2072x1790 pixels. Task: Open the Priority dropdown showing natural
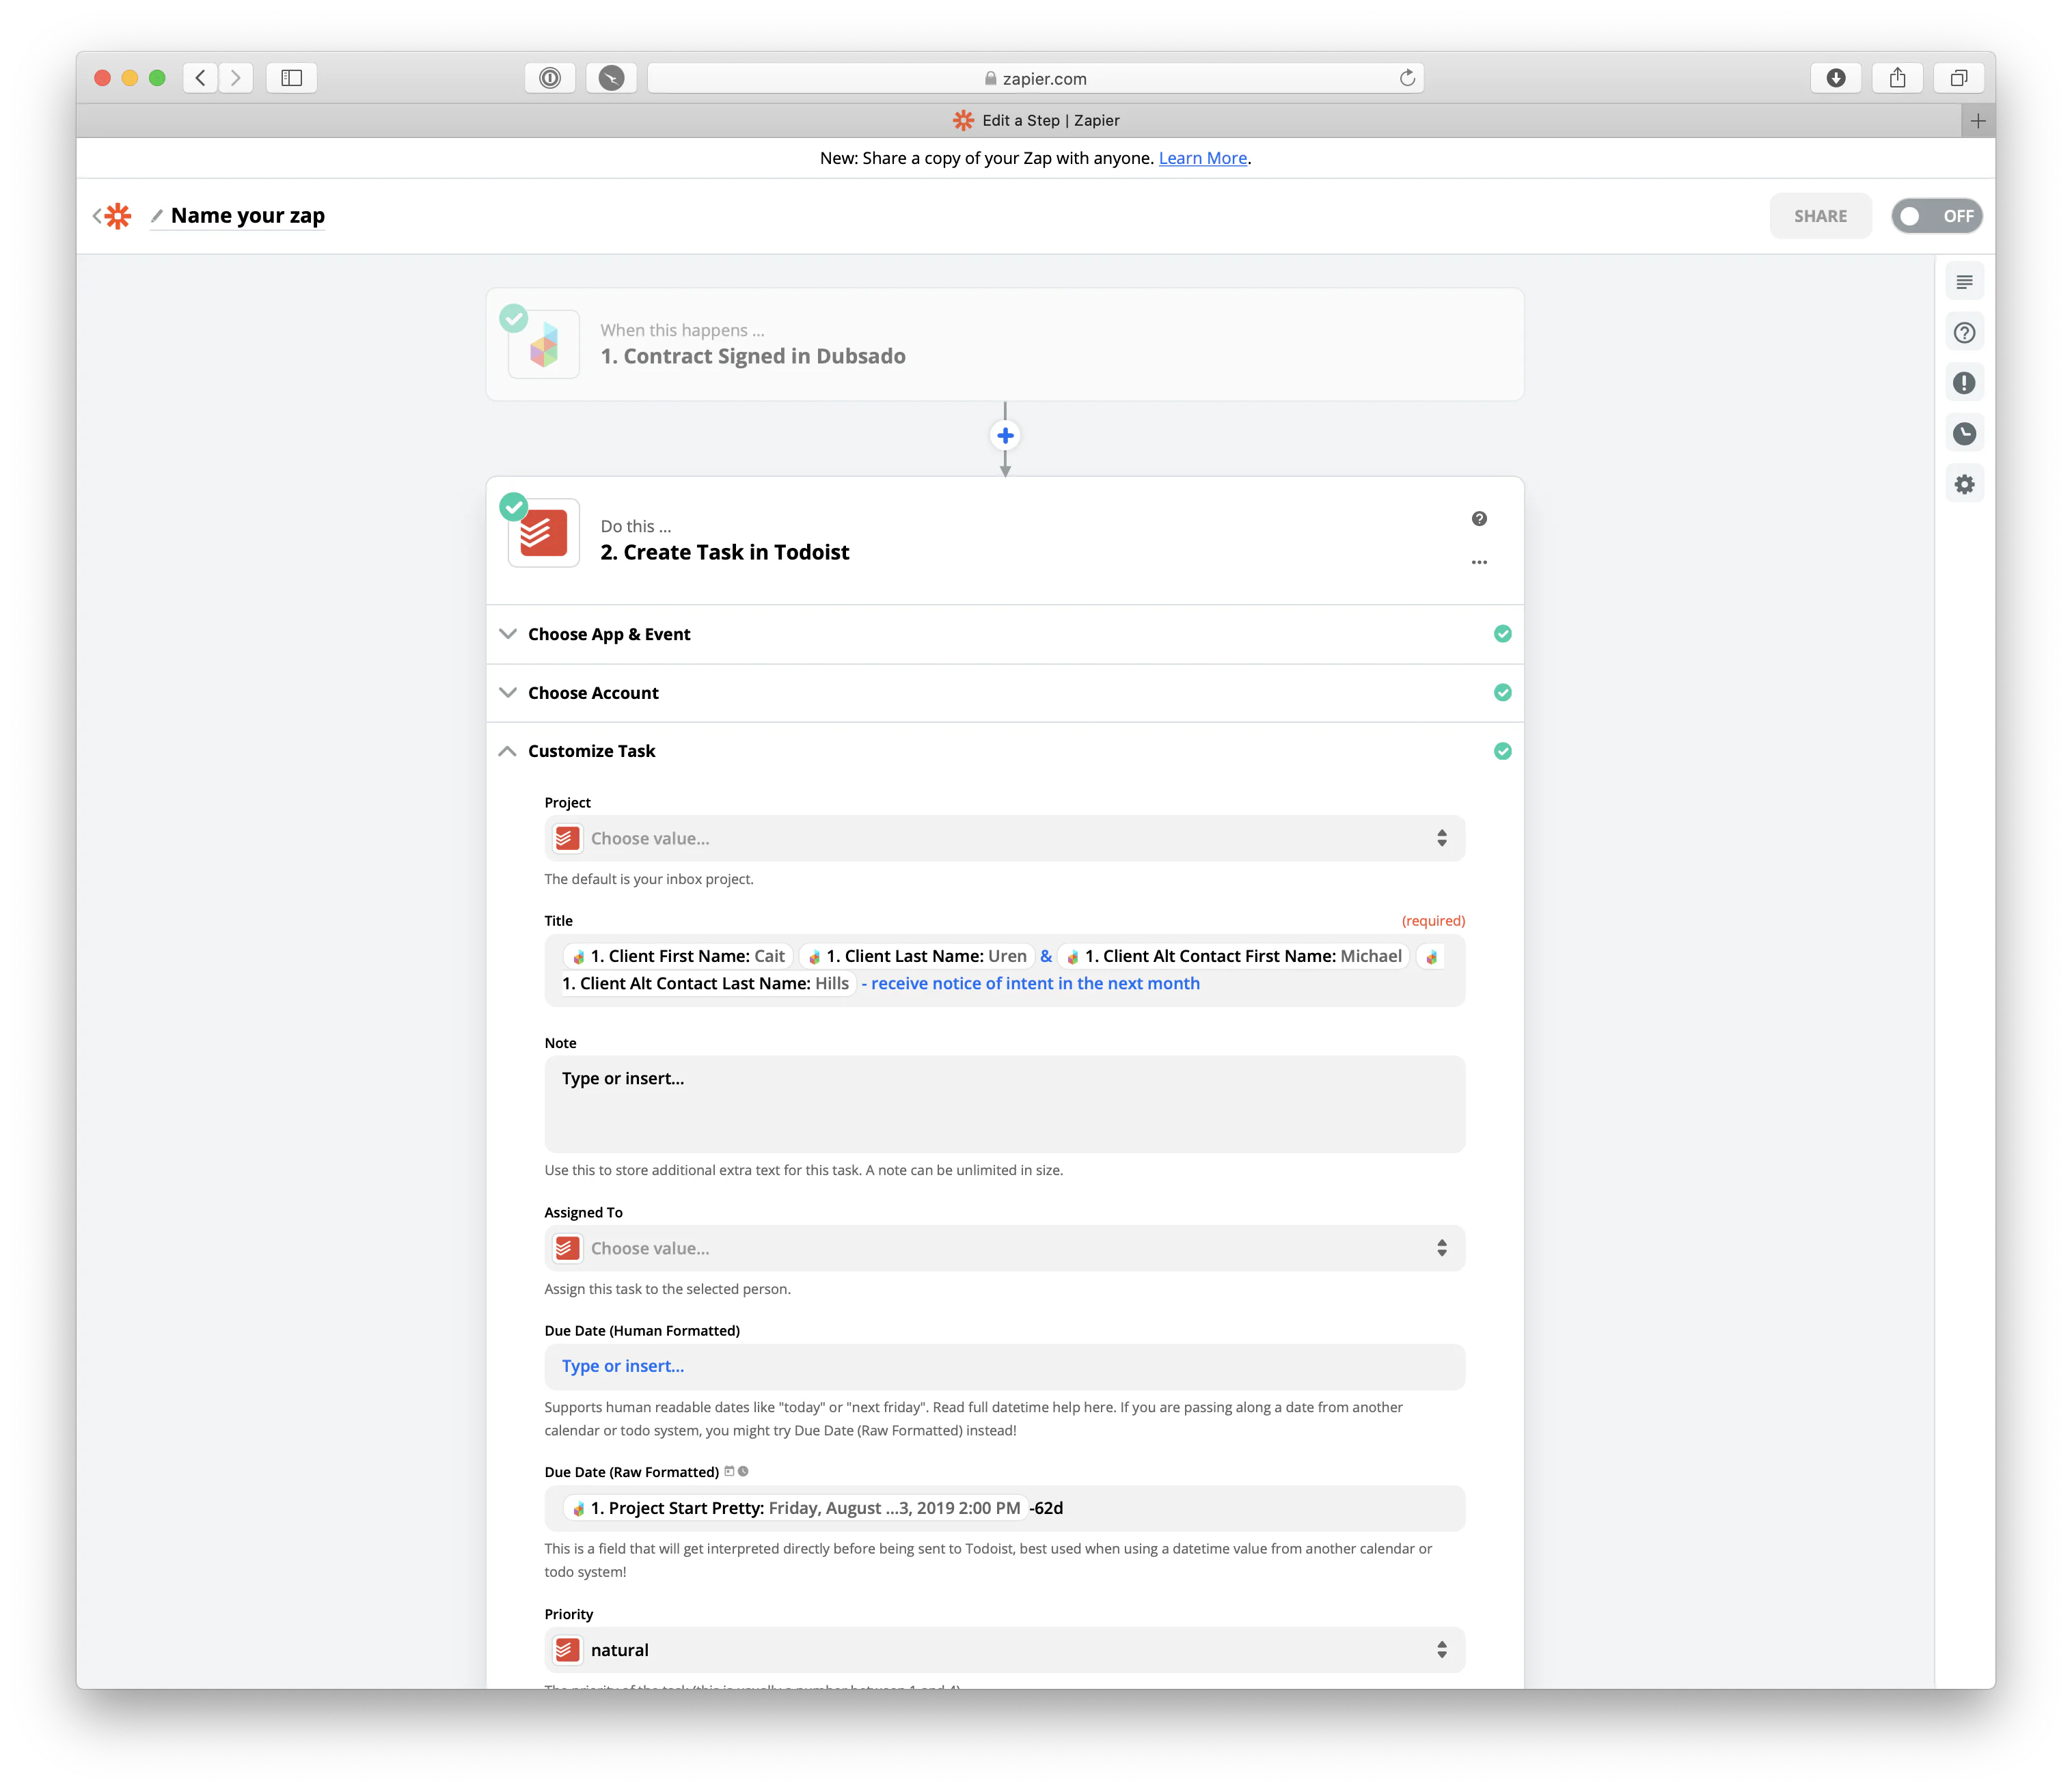1005,1651
